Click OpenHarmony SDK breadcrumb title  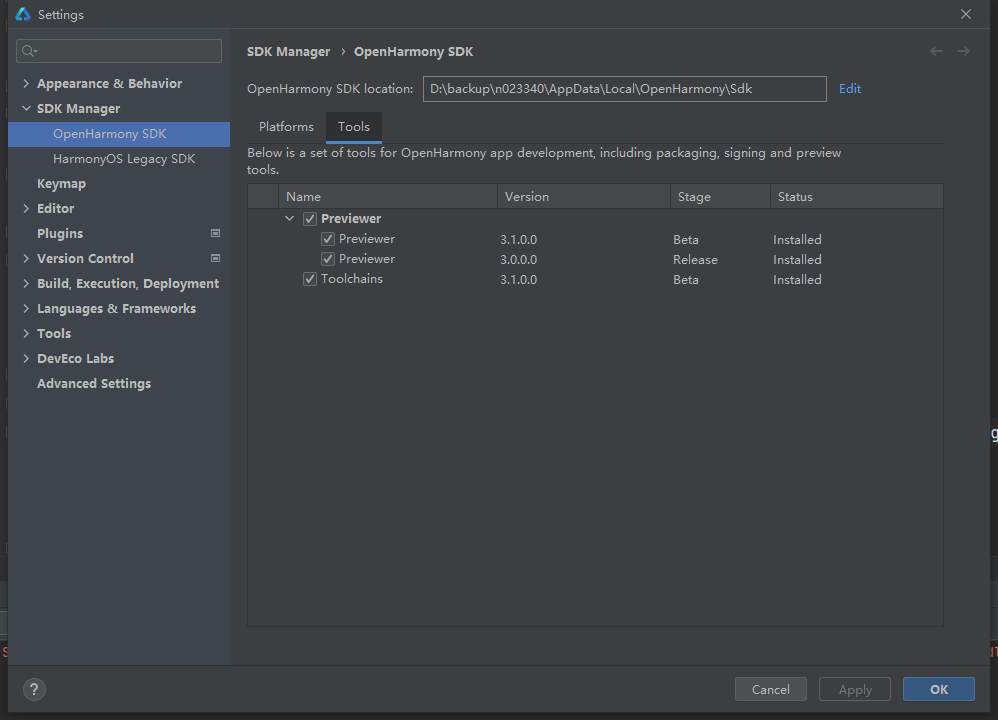[x=413, y=52]
